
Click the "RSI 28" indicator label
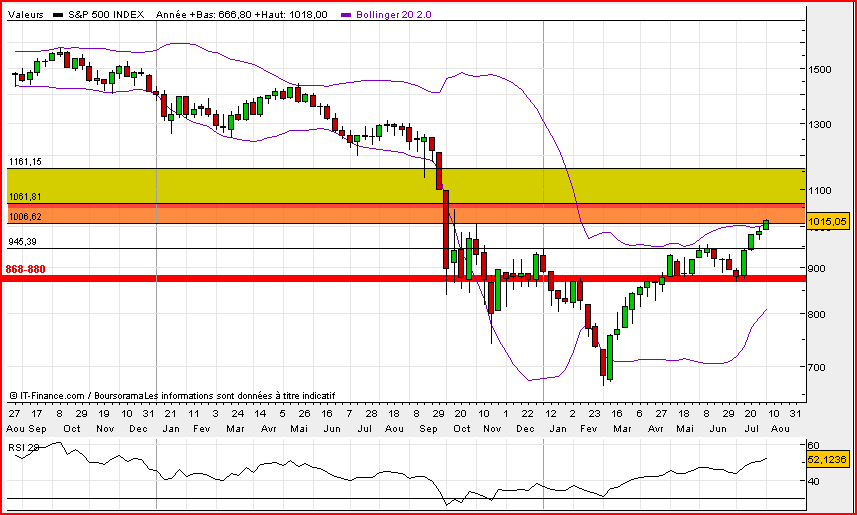[x=24, y=447]
